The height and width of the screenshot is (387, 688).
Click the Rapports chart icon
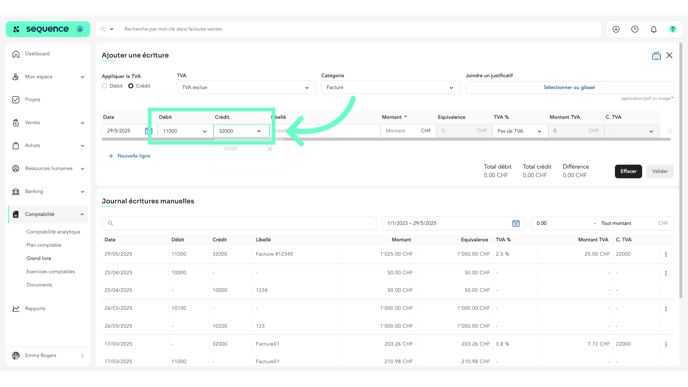tap(16, 308)
